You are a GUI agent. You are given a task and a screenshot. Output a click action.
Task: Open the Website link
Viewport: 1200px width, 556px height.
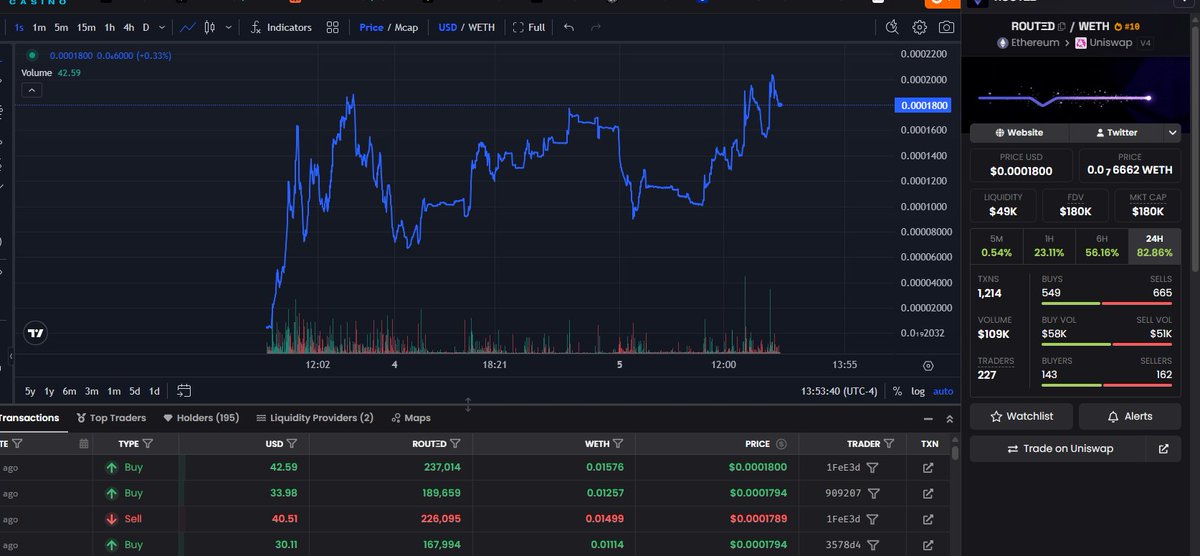tap(1019, 132)
